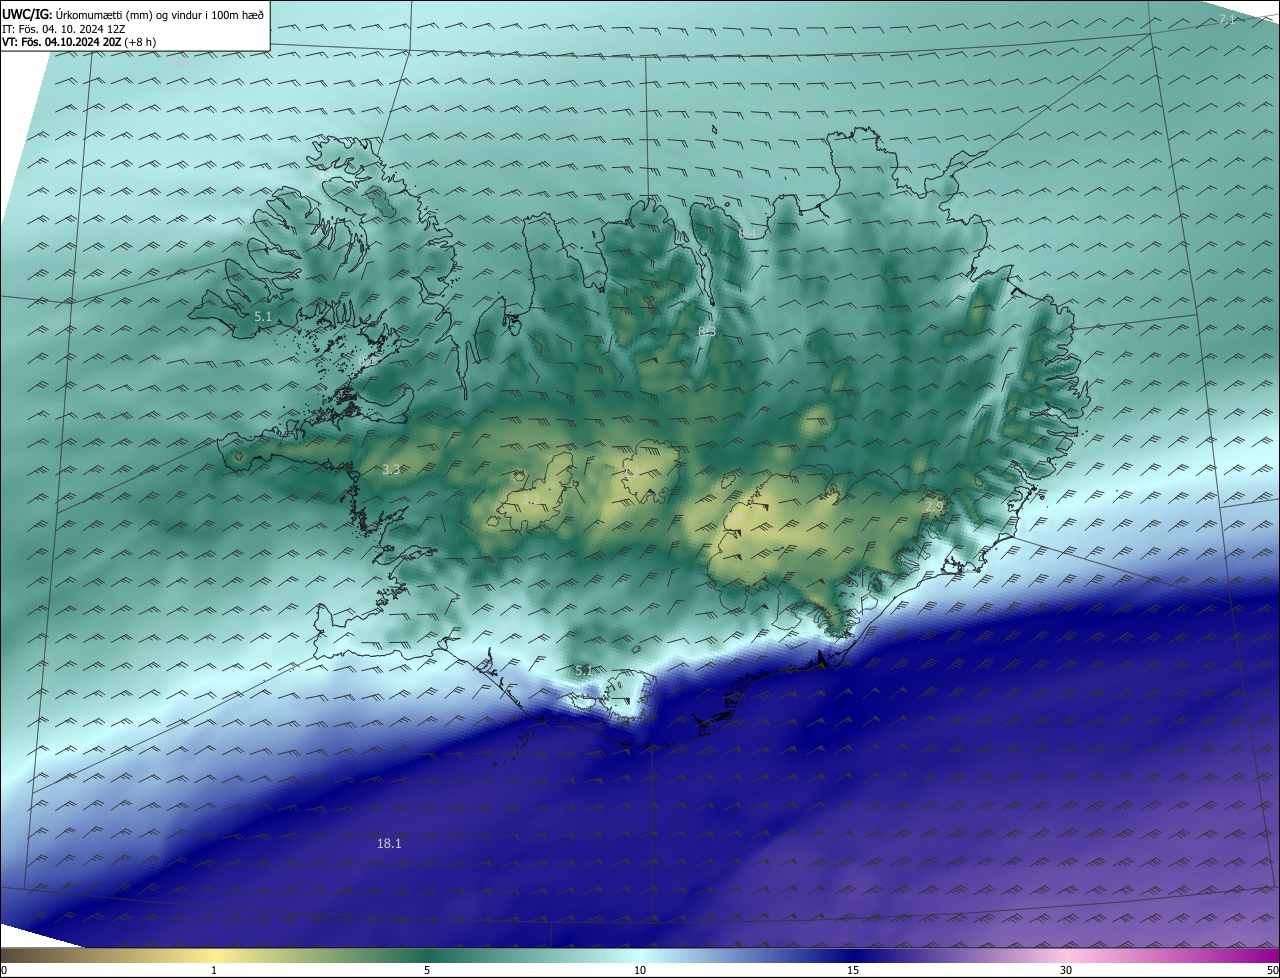This screenshot has width=1280, height=978.
Task: Click the 3.3 value on the map
Action: 391,469
